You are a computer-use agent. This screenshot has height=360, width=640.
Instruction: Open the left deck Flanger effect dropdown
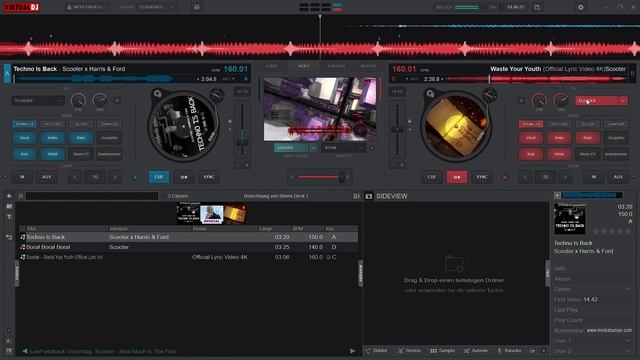38,100
